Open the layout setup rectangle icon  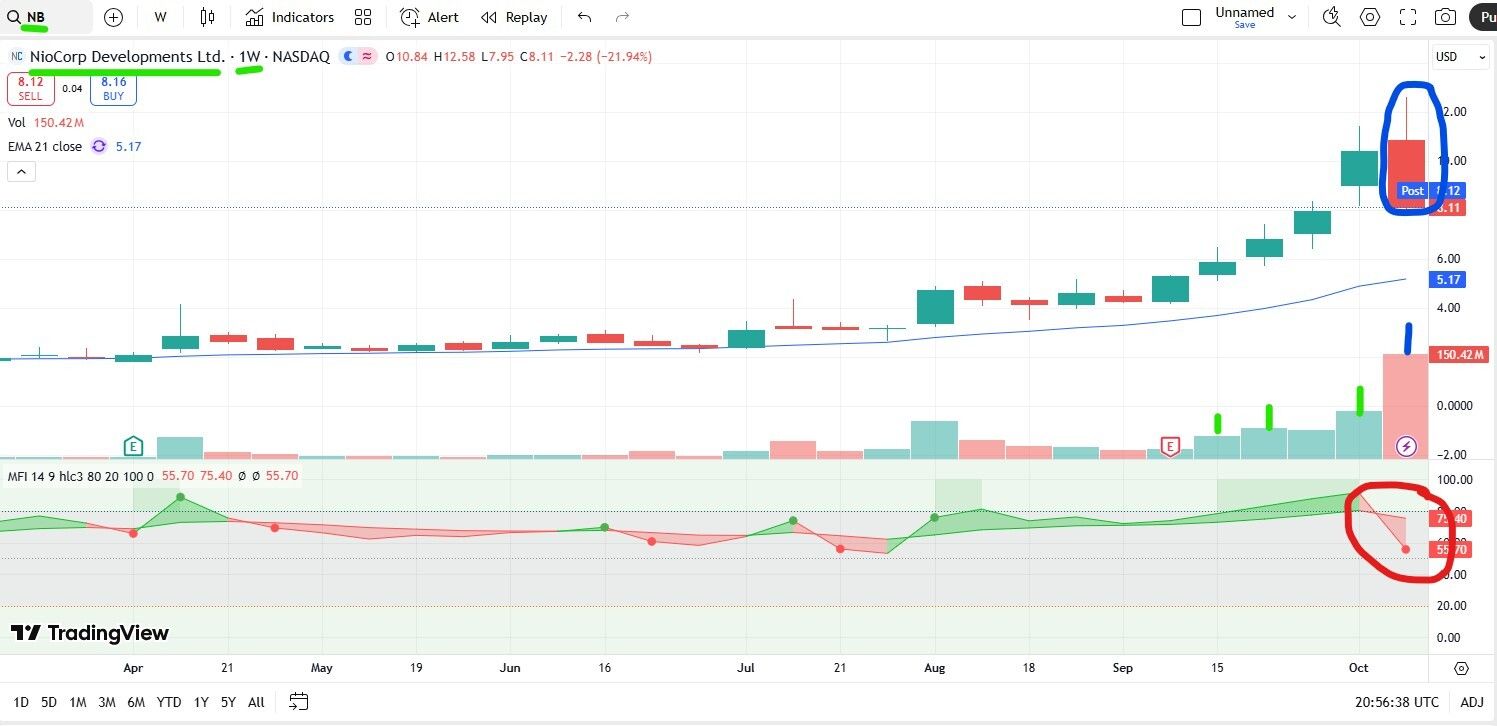1191,17
